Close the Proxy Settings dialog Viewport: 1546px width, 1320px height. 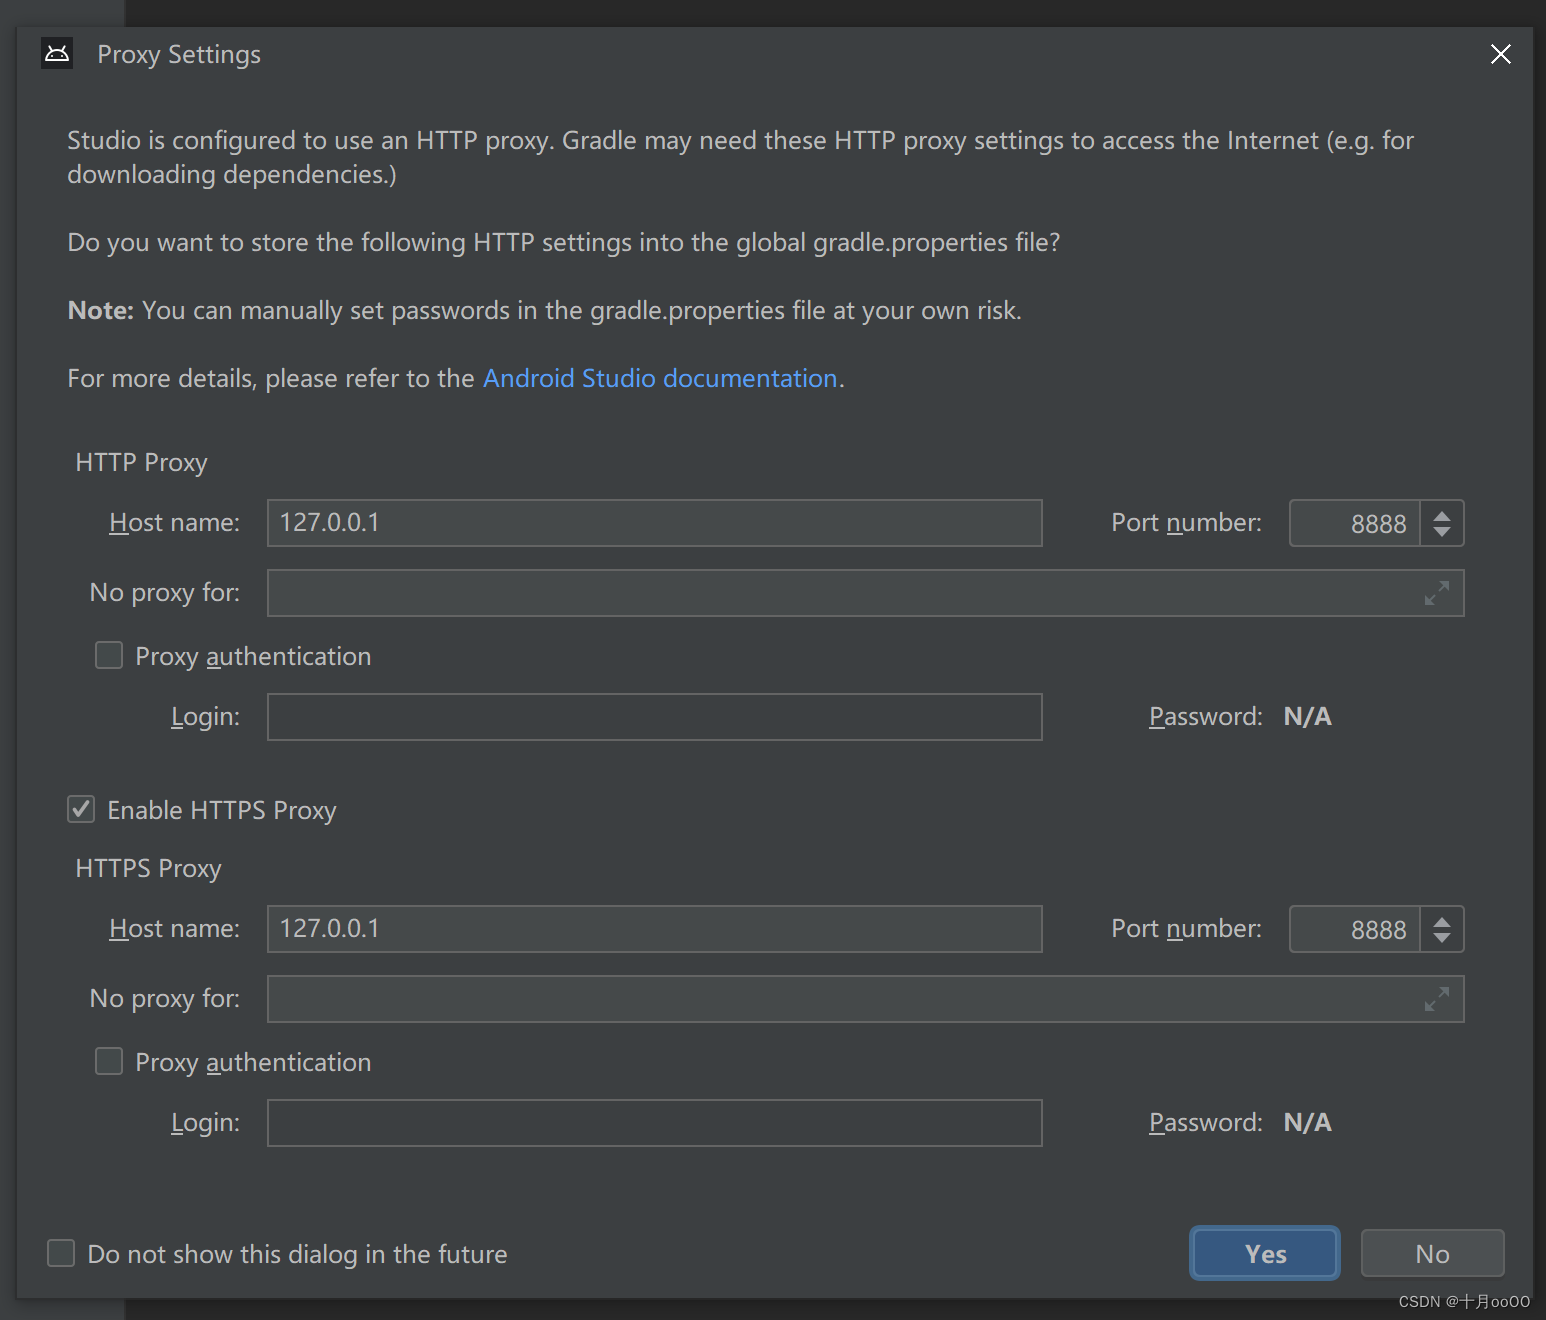tap(1500, 54)
